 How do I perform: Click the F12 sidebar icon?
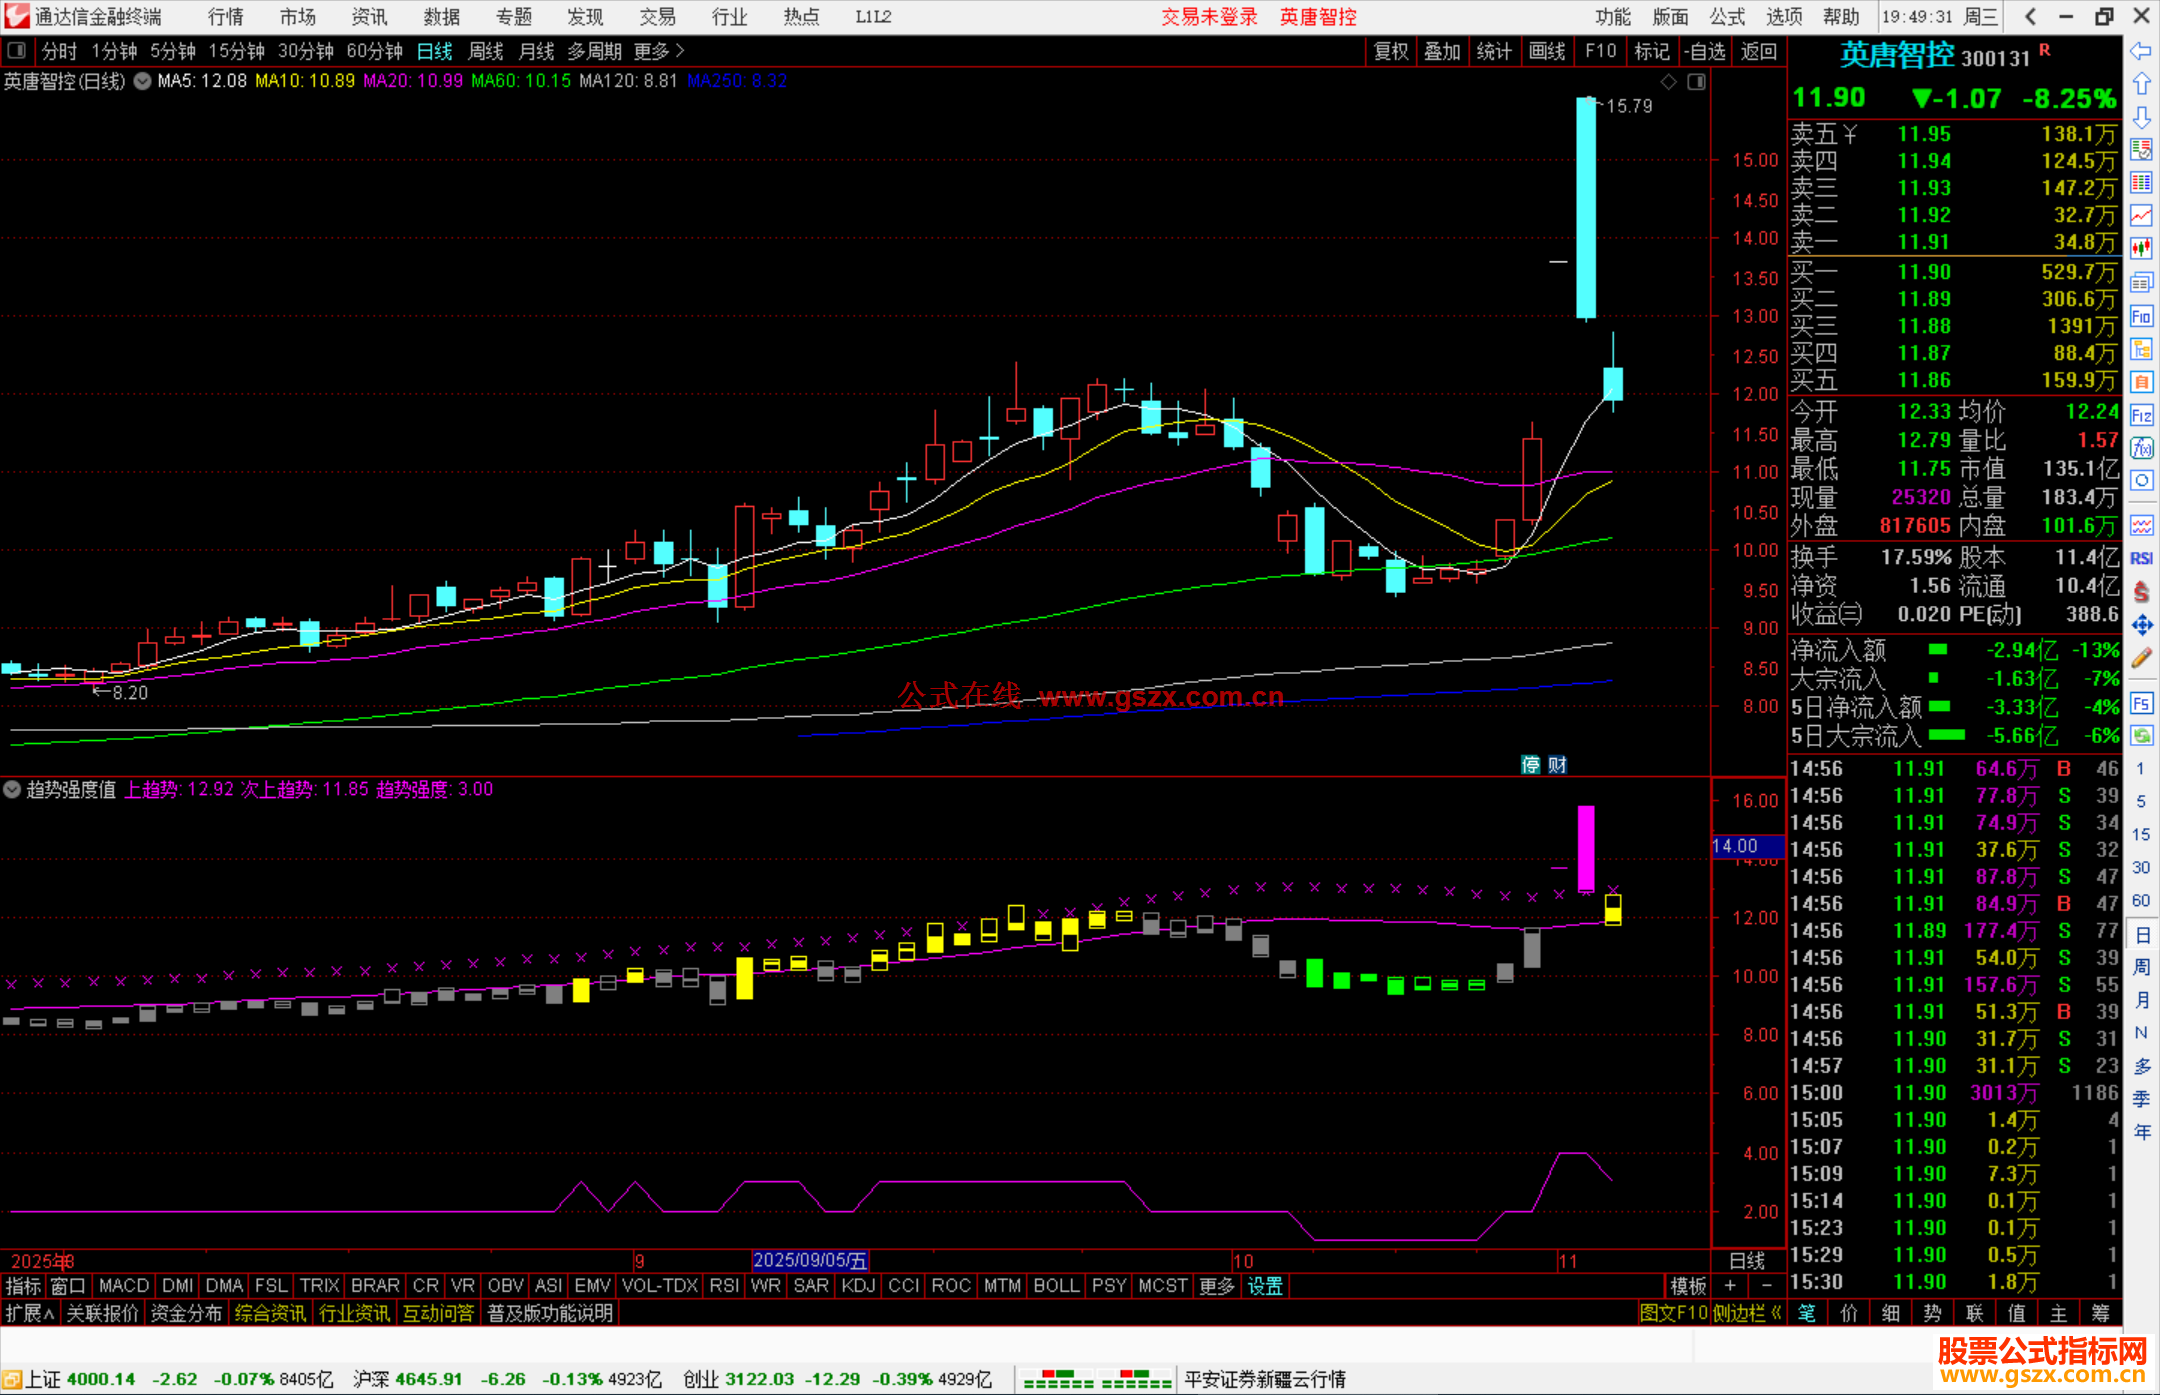[x=2141, y=415]
